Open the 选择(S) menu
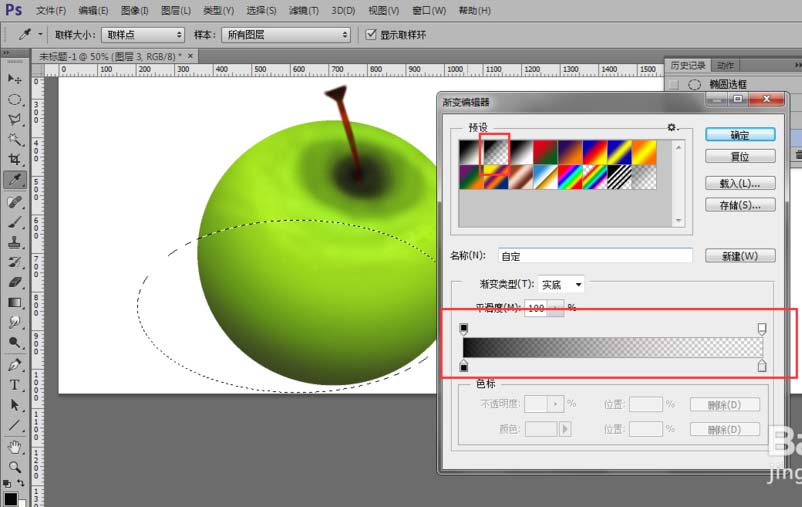The image size is (802, 507). (x=261, y=10)
